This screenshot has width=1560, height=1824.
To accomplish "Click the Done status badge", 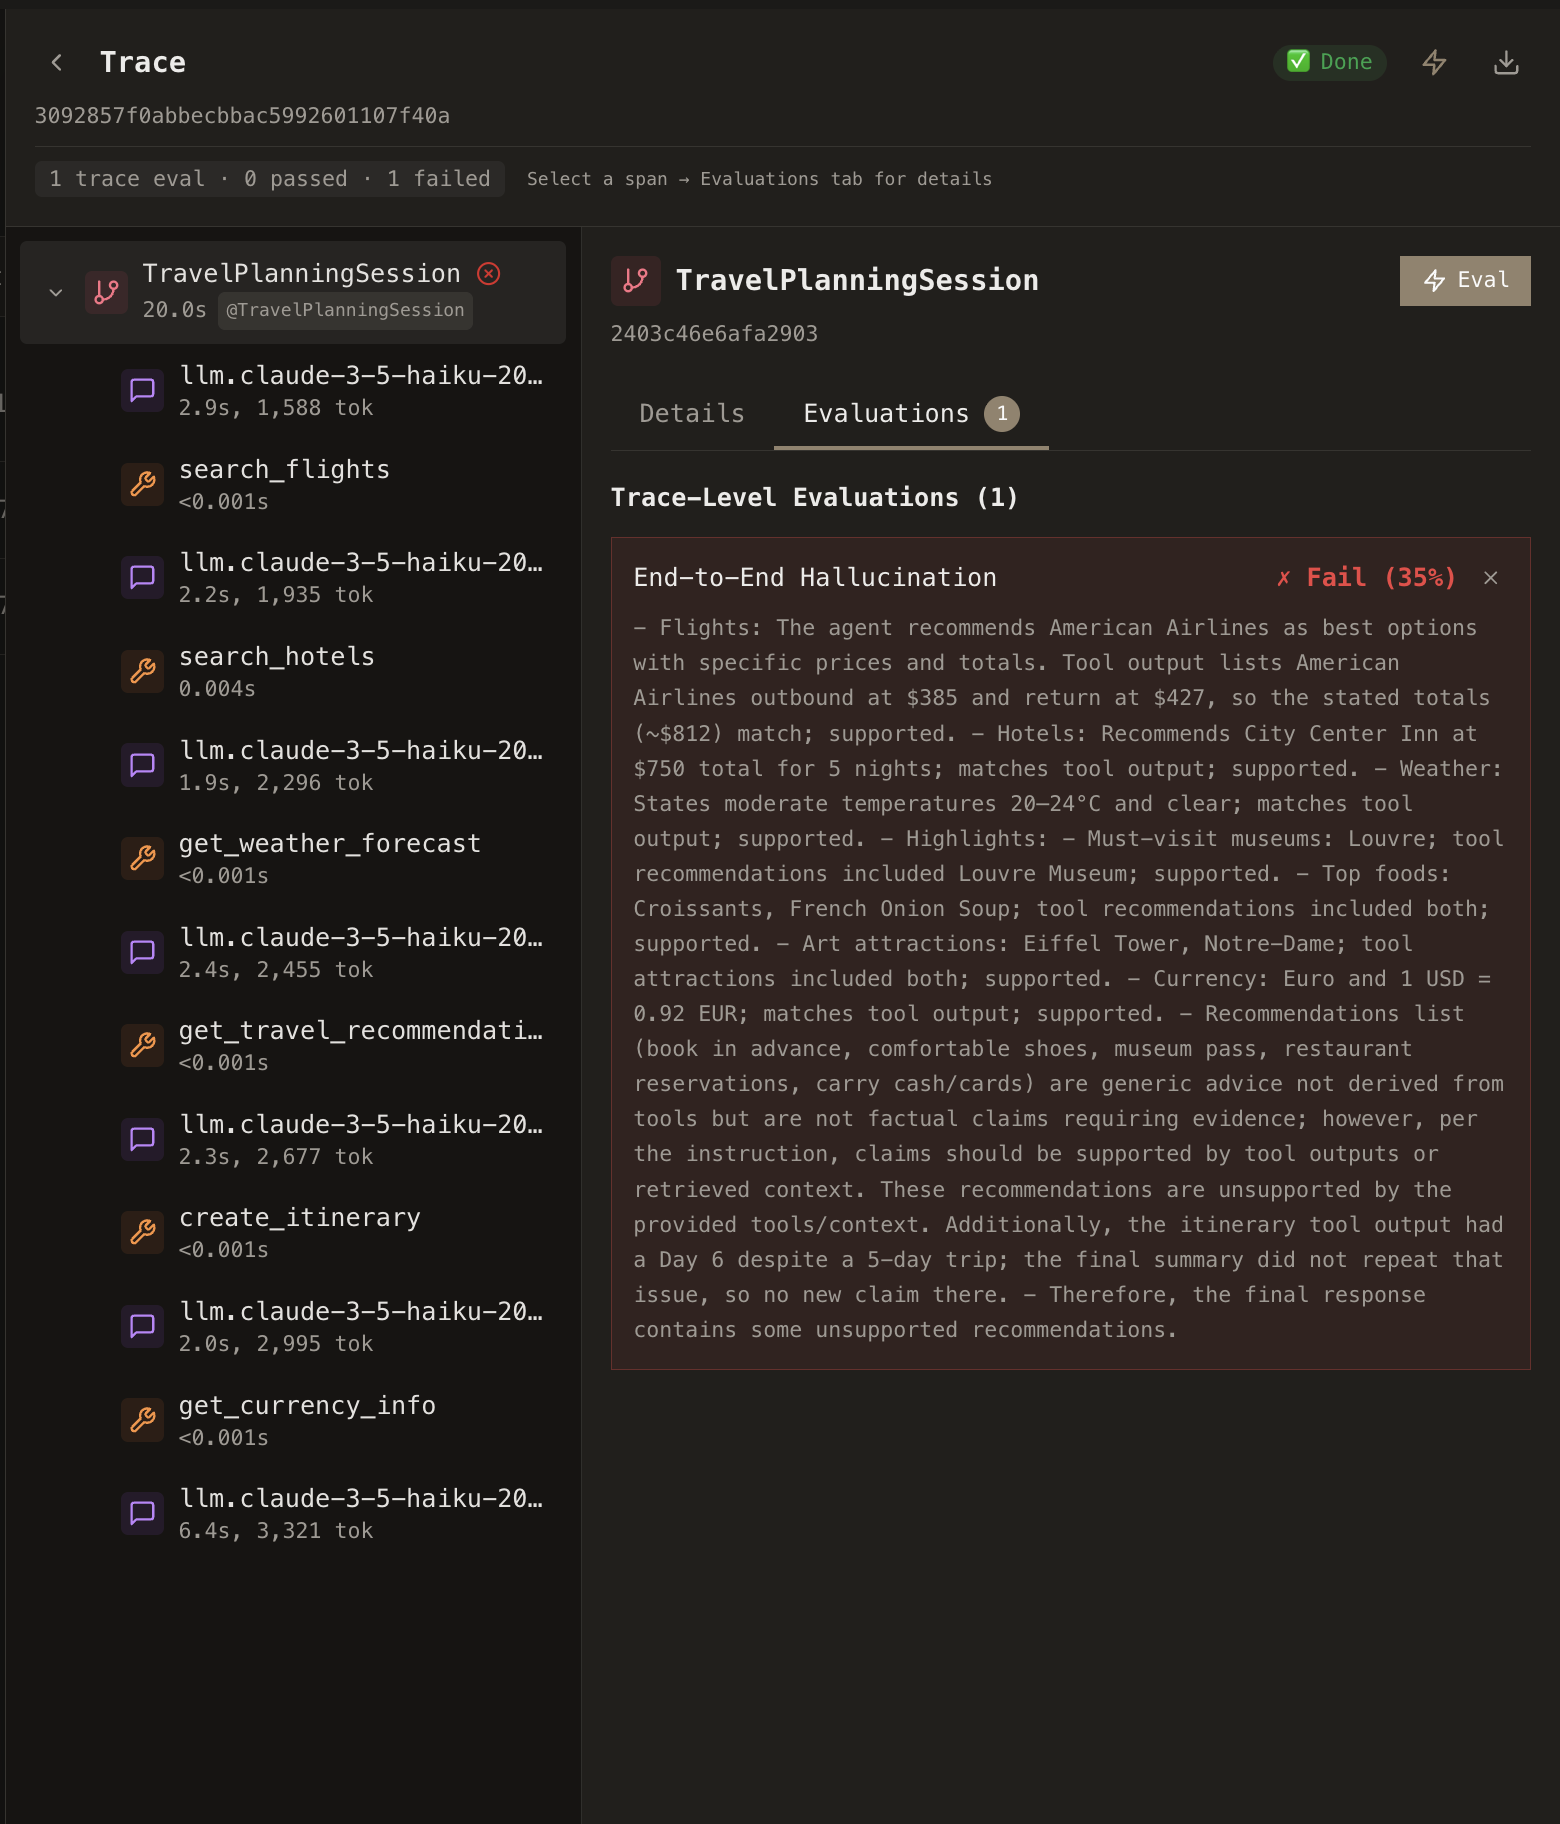I will tap(1330, 61).
